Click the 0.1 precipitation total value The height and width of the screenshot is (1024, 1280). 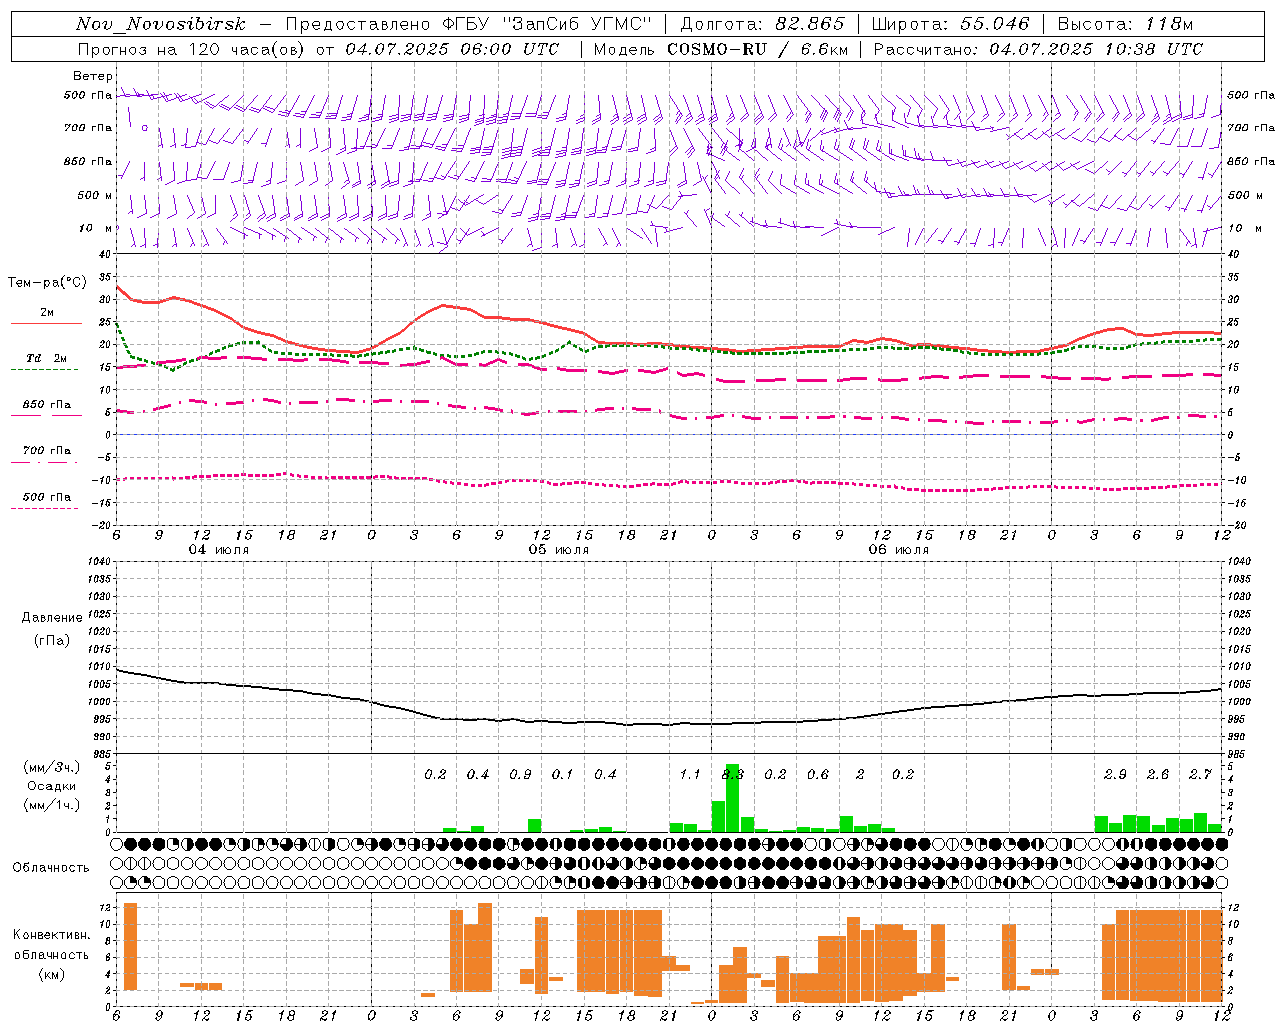click(x=563, y=775)
